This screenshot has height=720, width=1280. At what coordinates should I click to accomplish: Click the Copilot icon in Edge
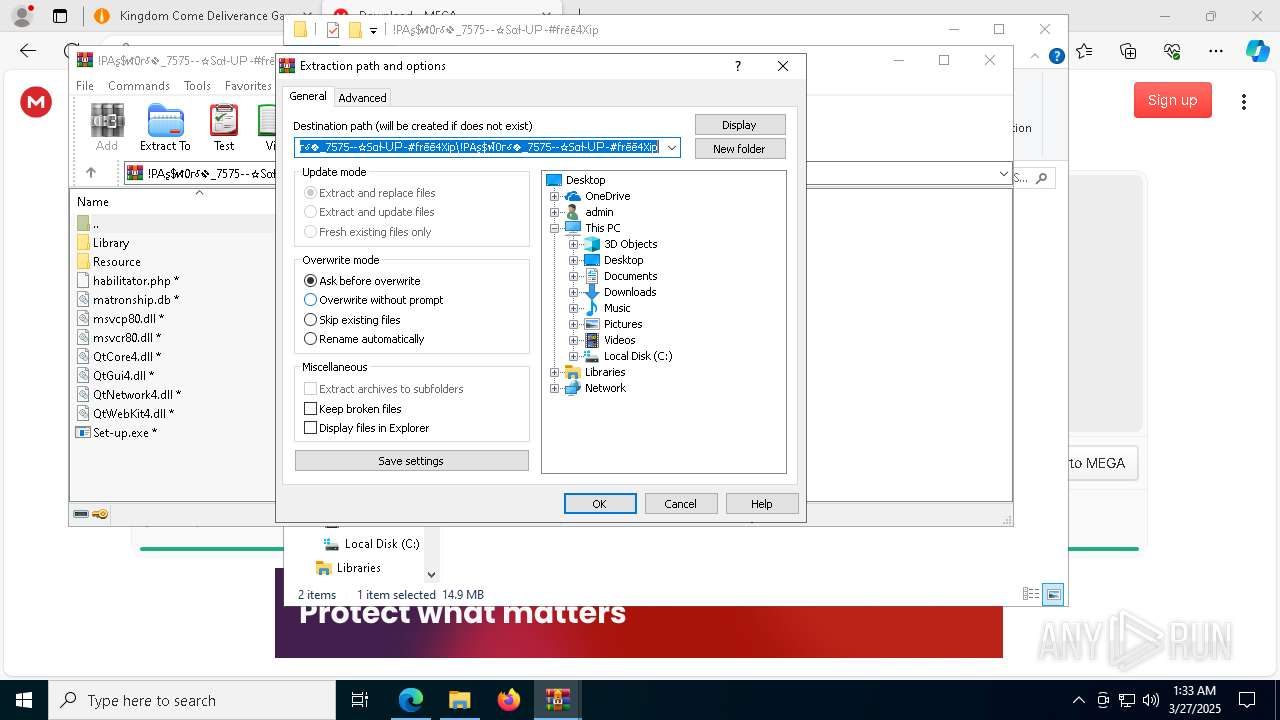pyautogui.click(x=1257, y=50)
